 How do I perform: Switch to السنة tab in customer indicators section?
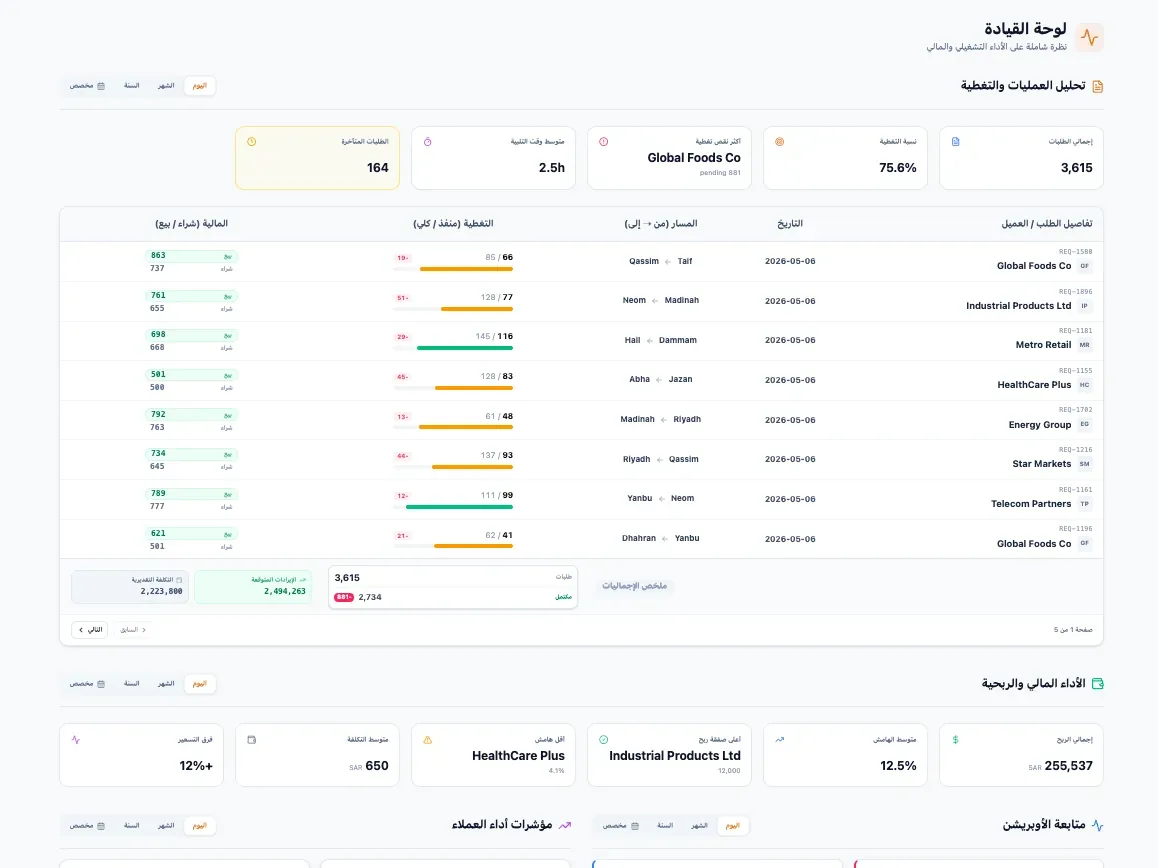coord(131,826)
